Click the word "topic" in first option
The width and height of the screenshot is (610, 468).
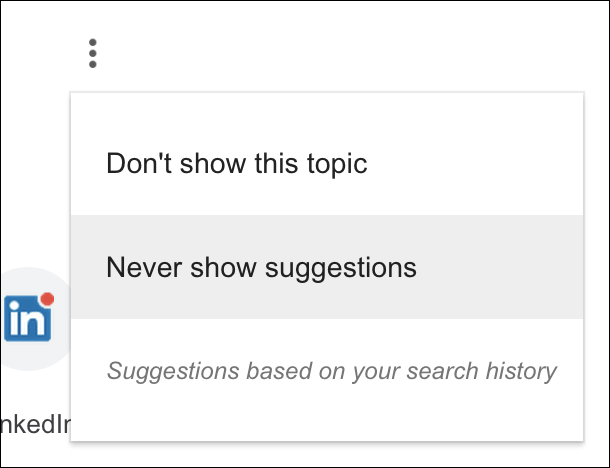tap(337, 164)
